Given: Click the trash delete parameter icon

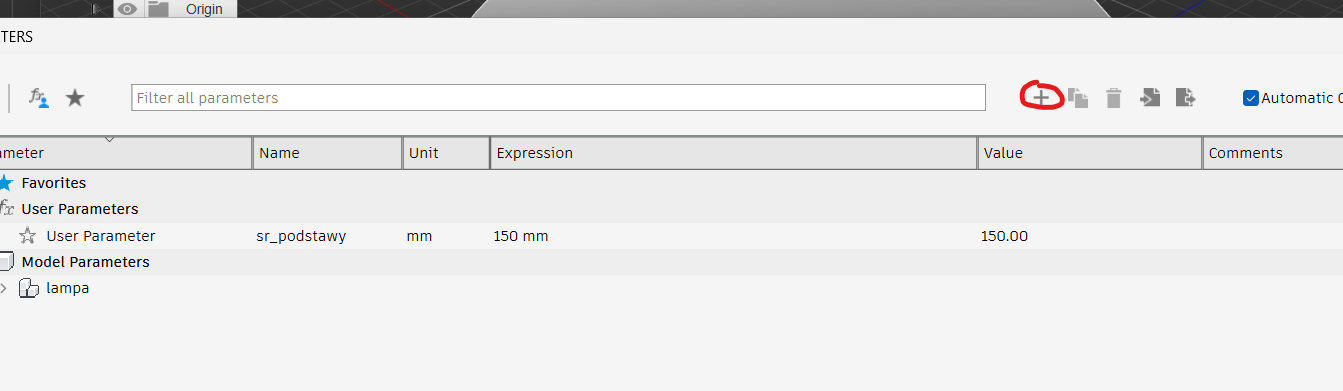Looking at the screenshot, I should tap(1114, 98).
